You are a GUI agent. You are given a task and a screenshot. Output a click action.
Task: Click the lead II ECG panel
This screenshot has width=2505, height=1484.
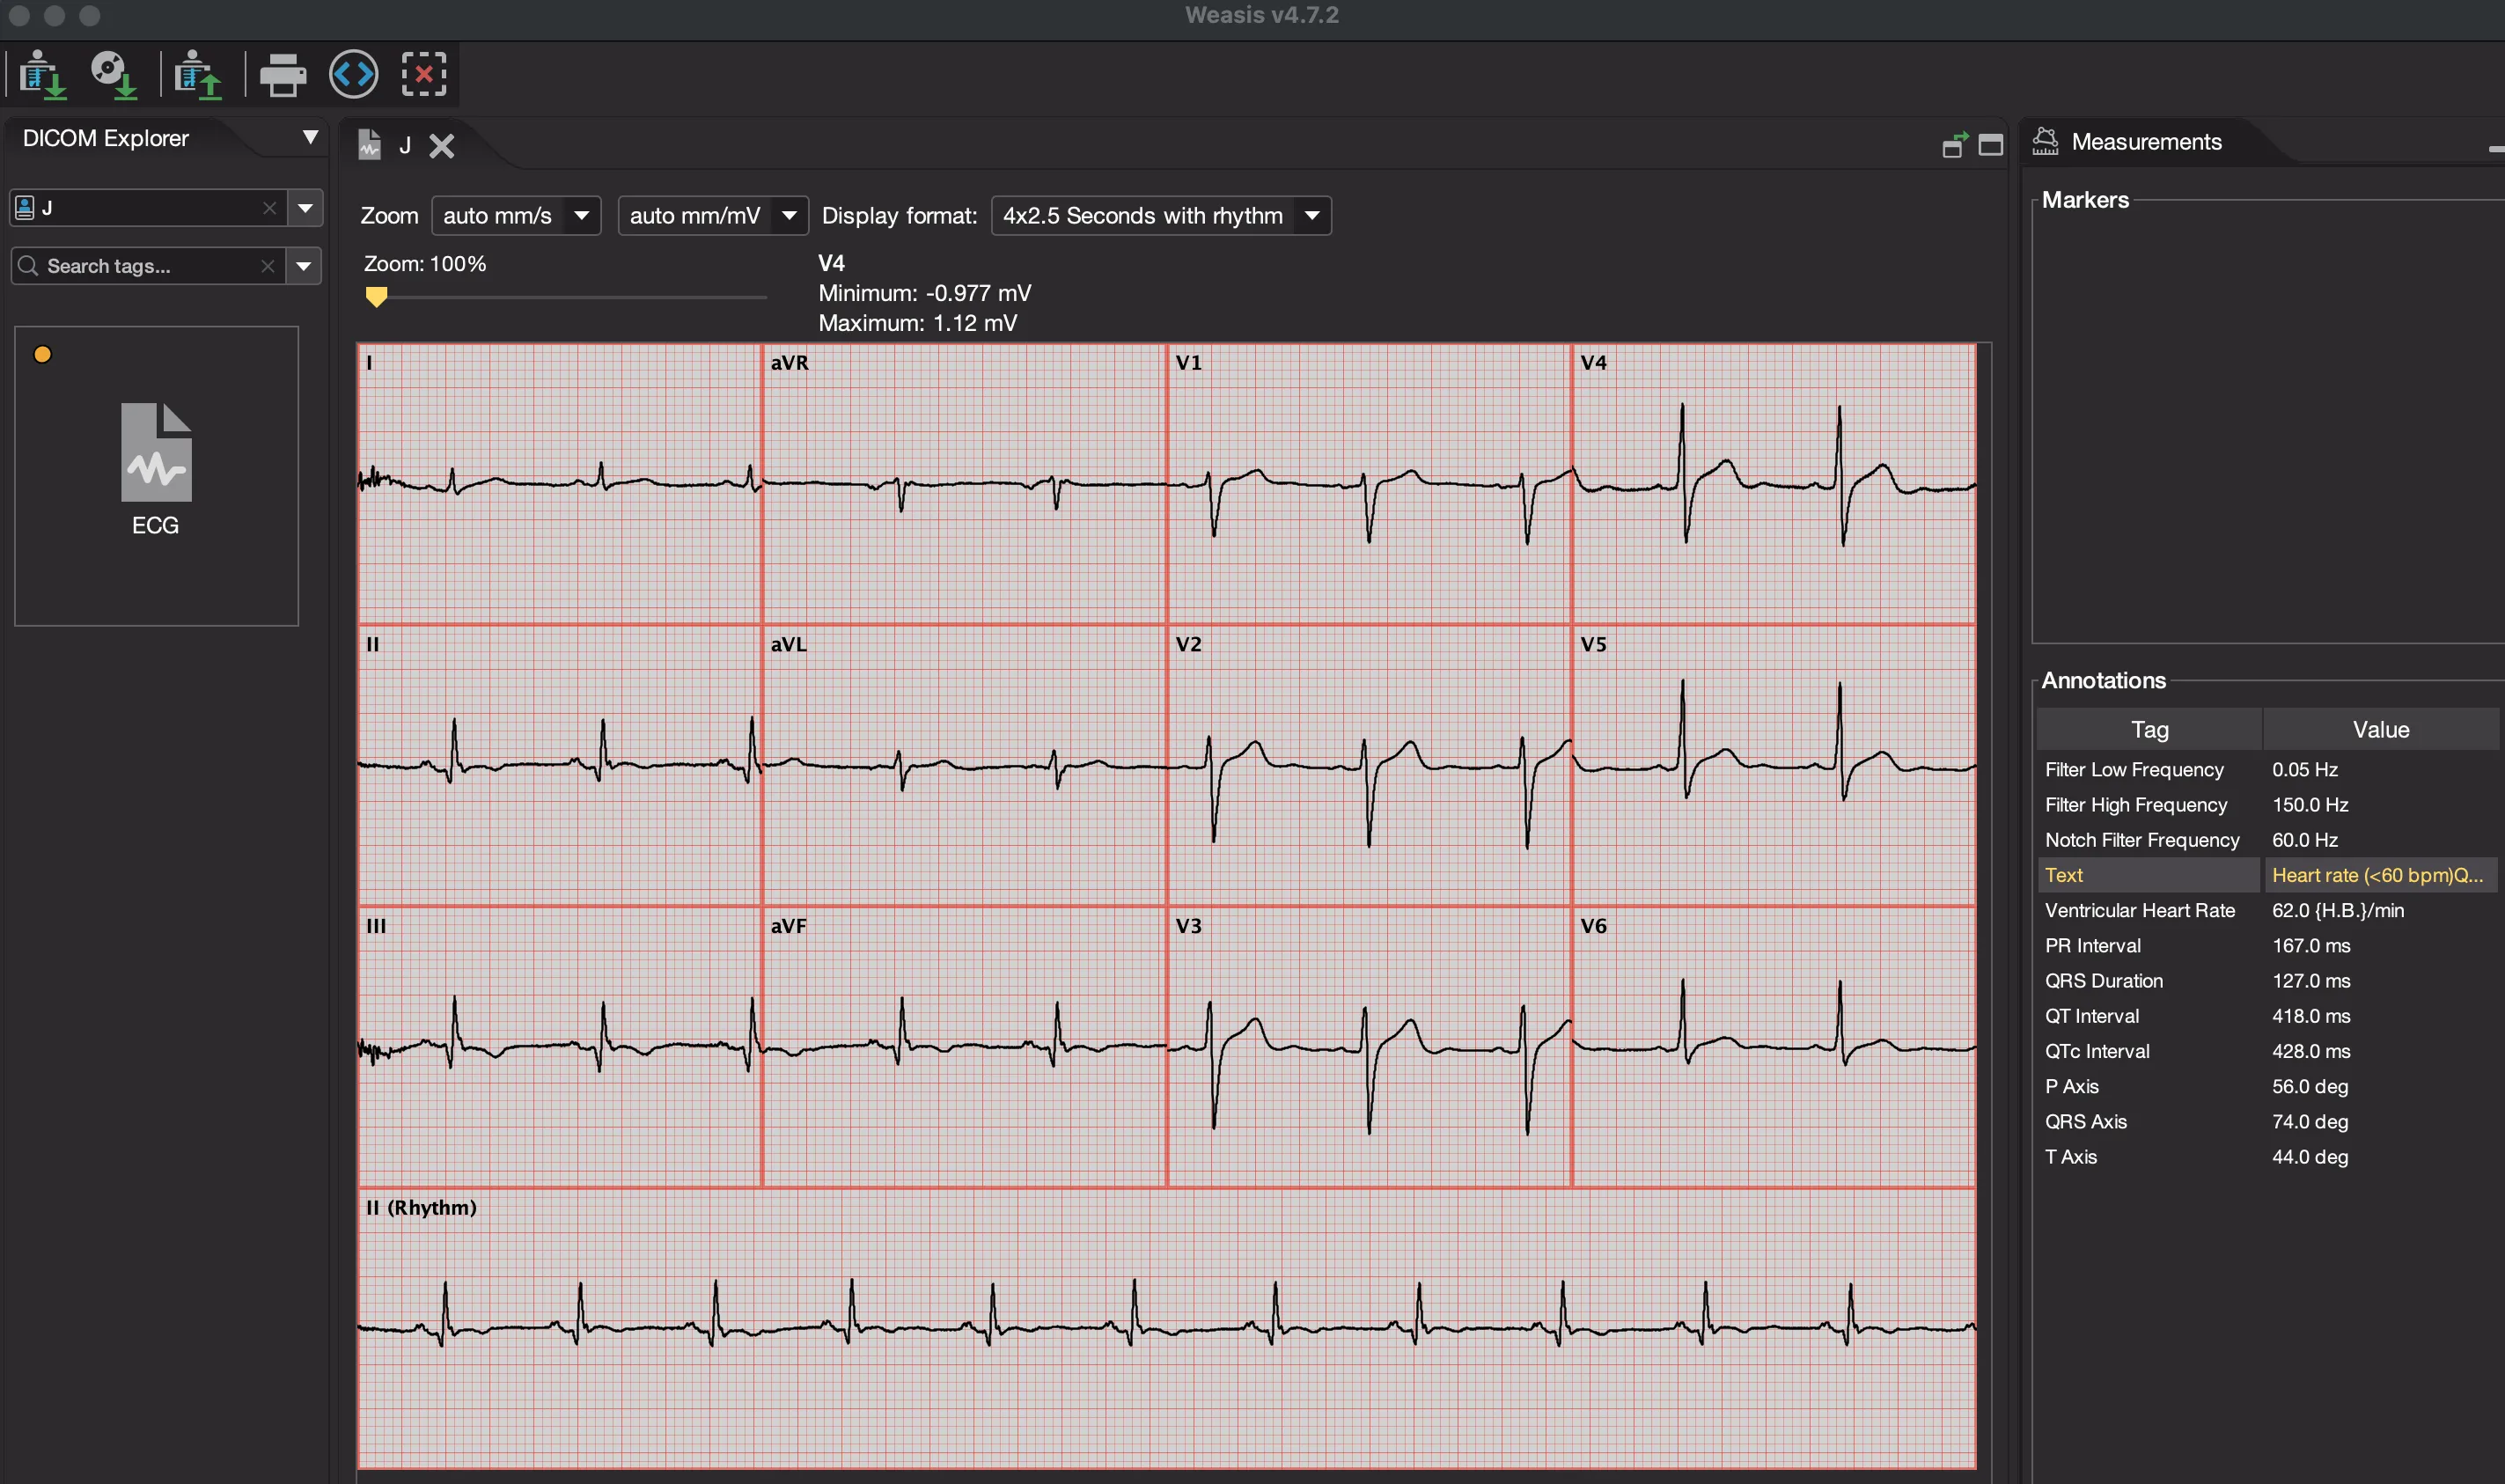(x=560, y=766)
